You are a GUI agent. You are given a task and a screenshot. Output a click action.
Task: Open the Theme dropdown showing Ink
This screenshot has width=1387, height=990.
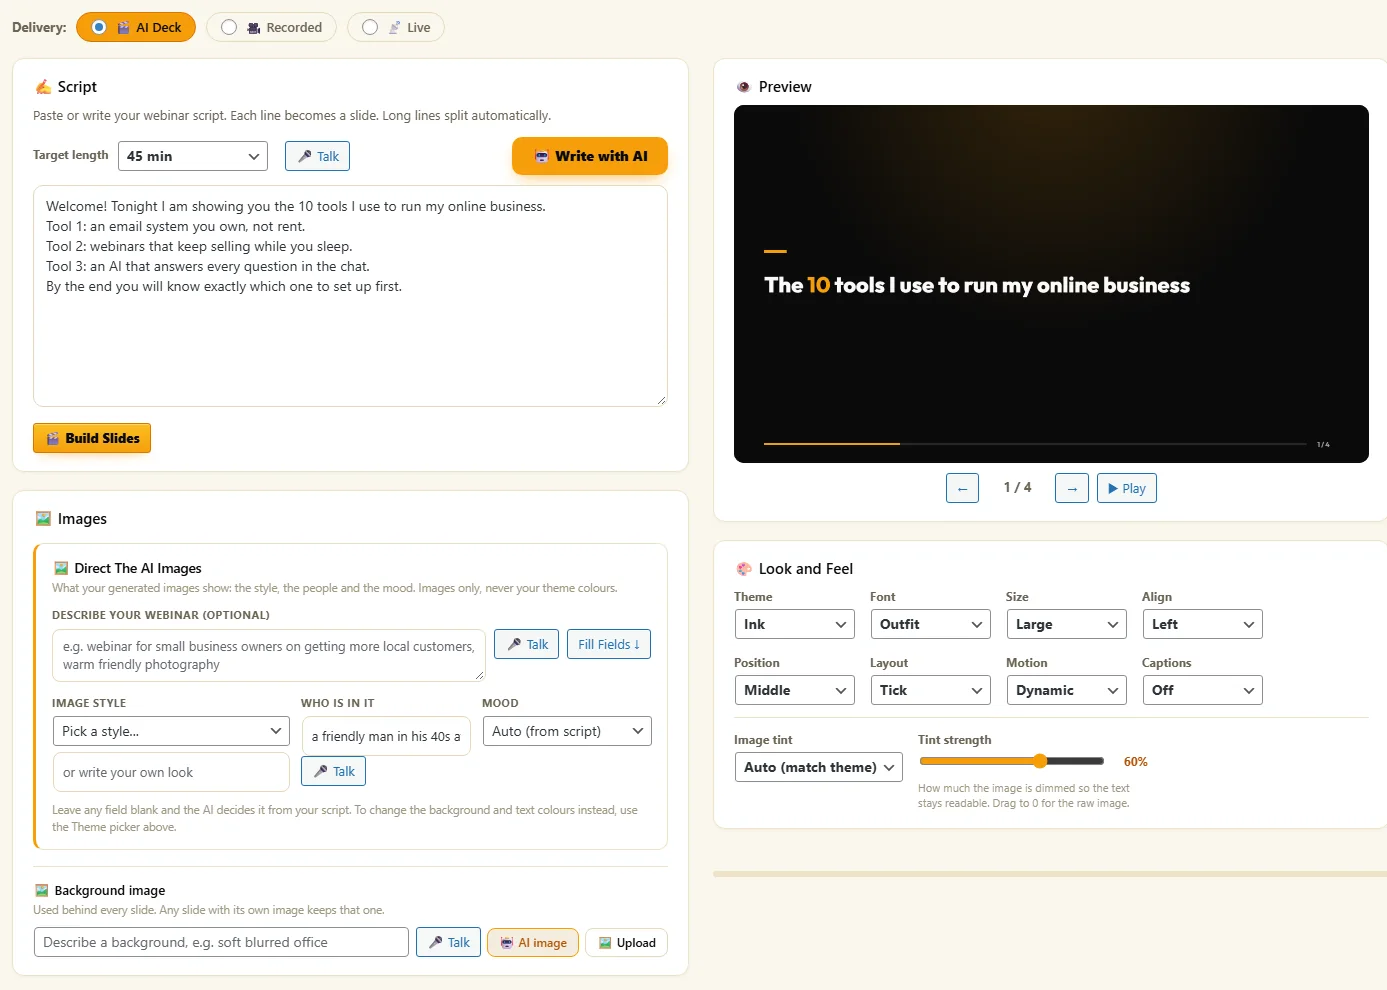pyautogui.click(x=794, y=624)
